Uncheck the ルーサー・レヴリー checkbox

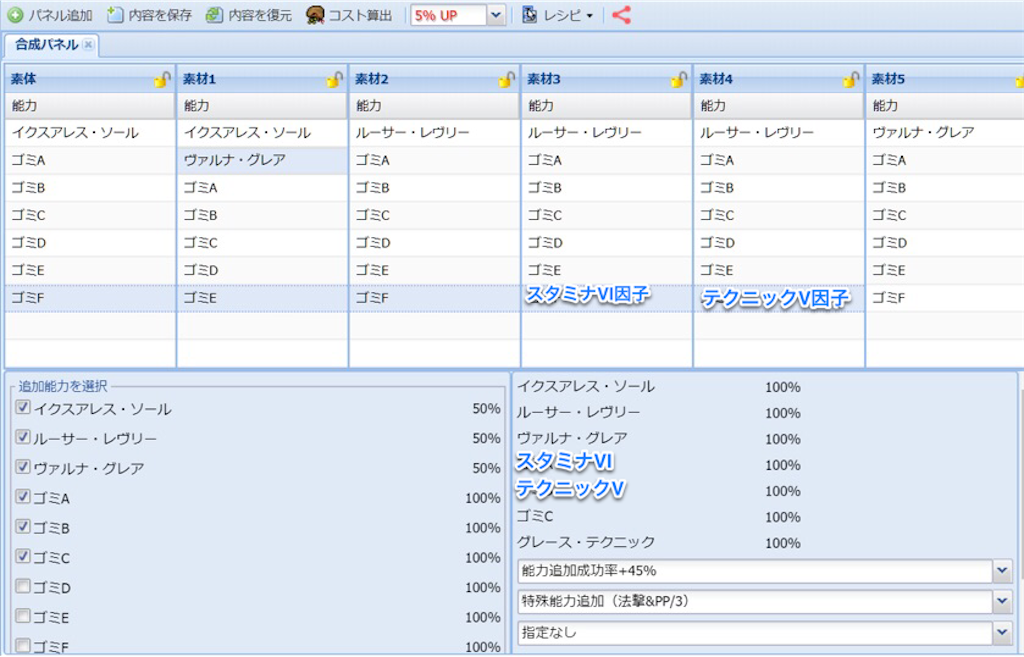[x=23, y=437]
